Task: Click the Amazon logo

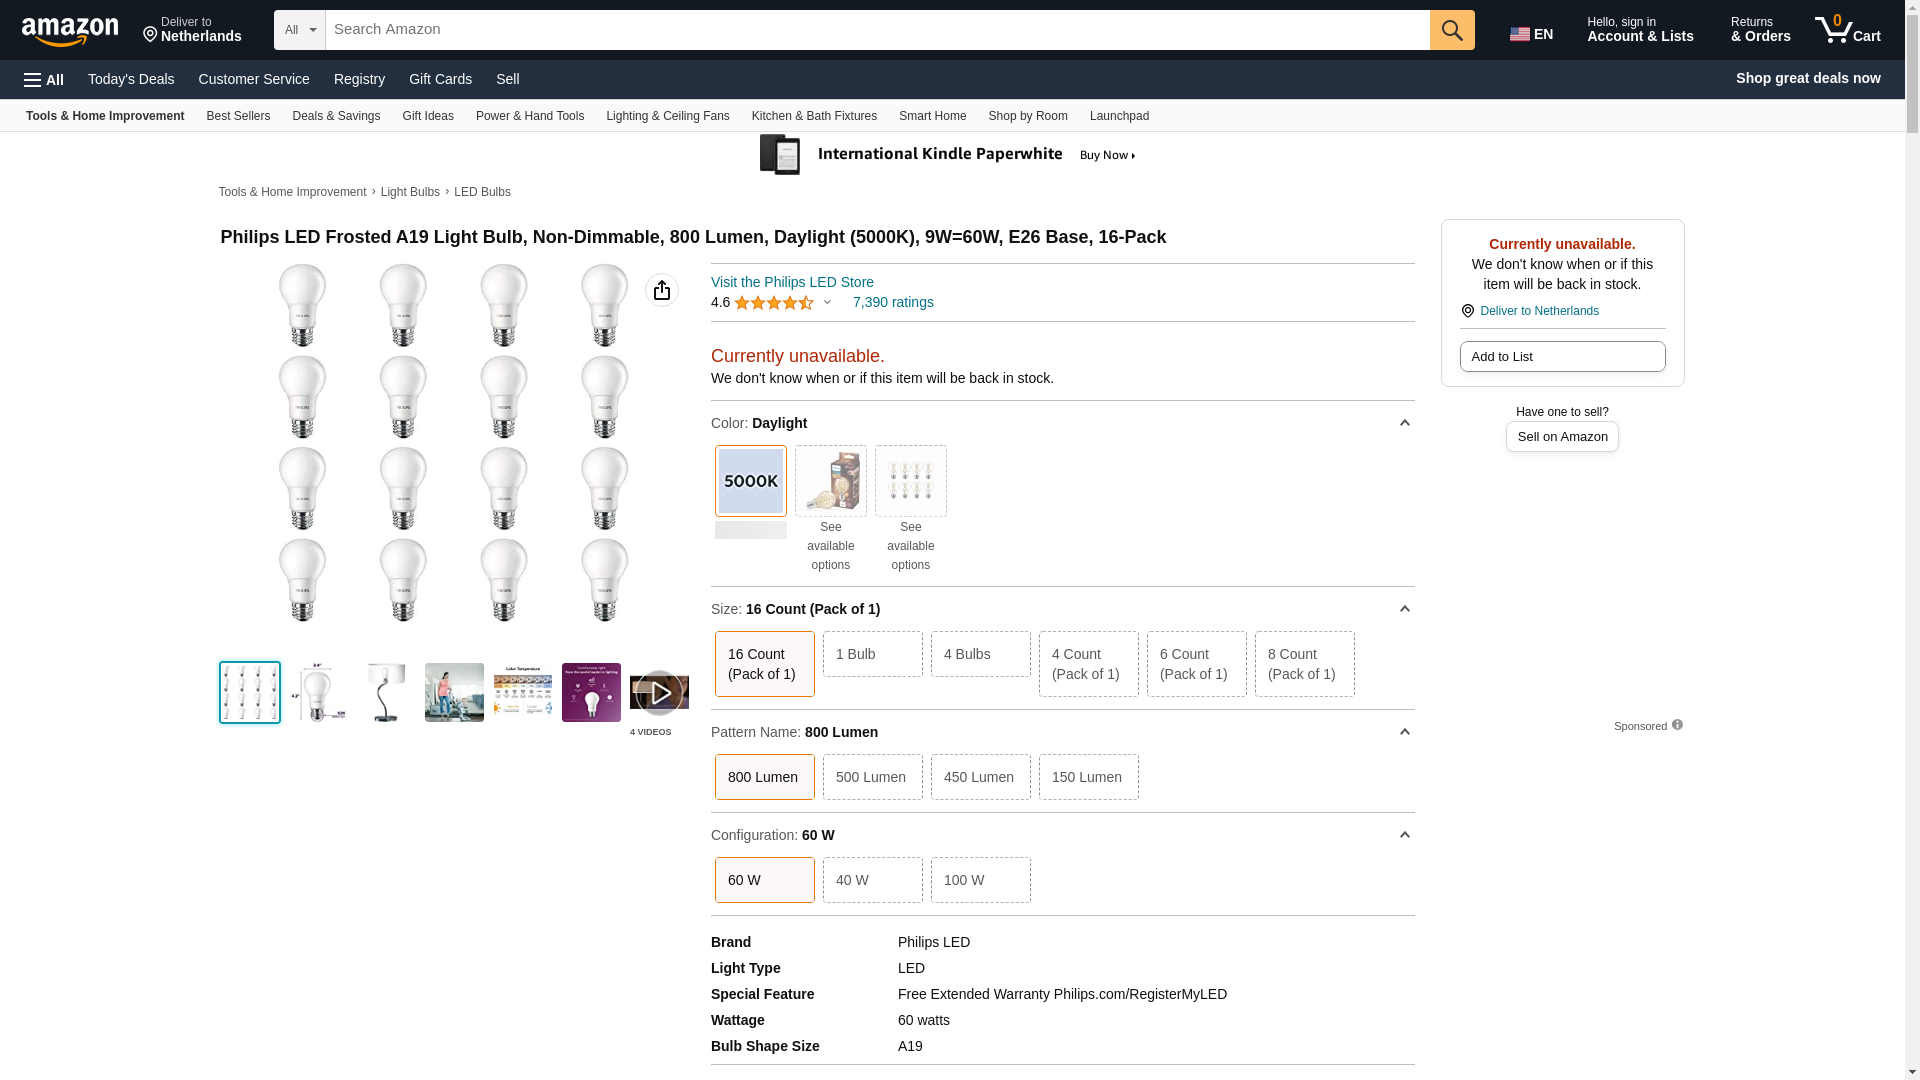Action: coord(70,31)
